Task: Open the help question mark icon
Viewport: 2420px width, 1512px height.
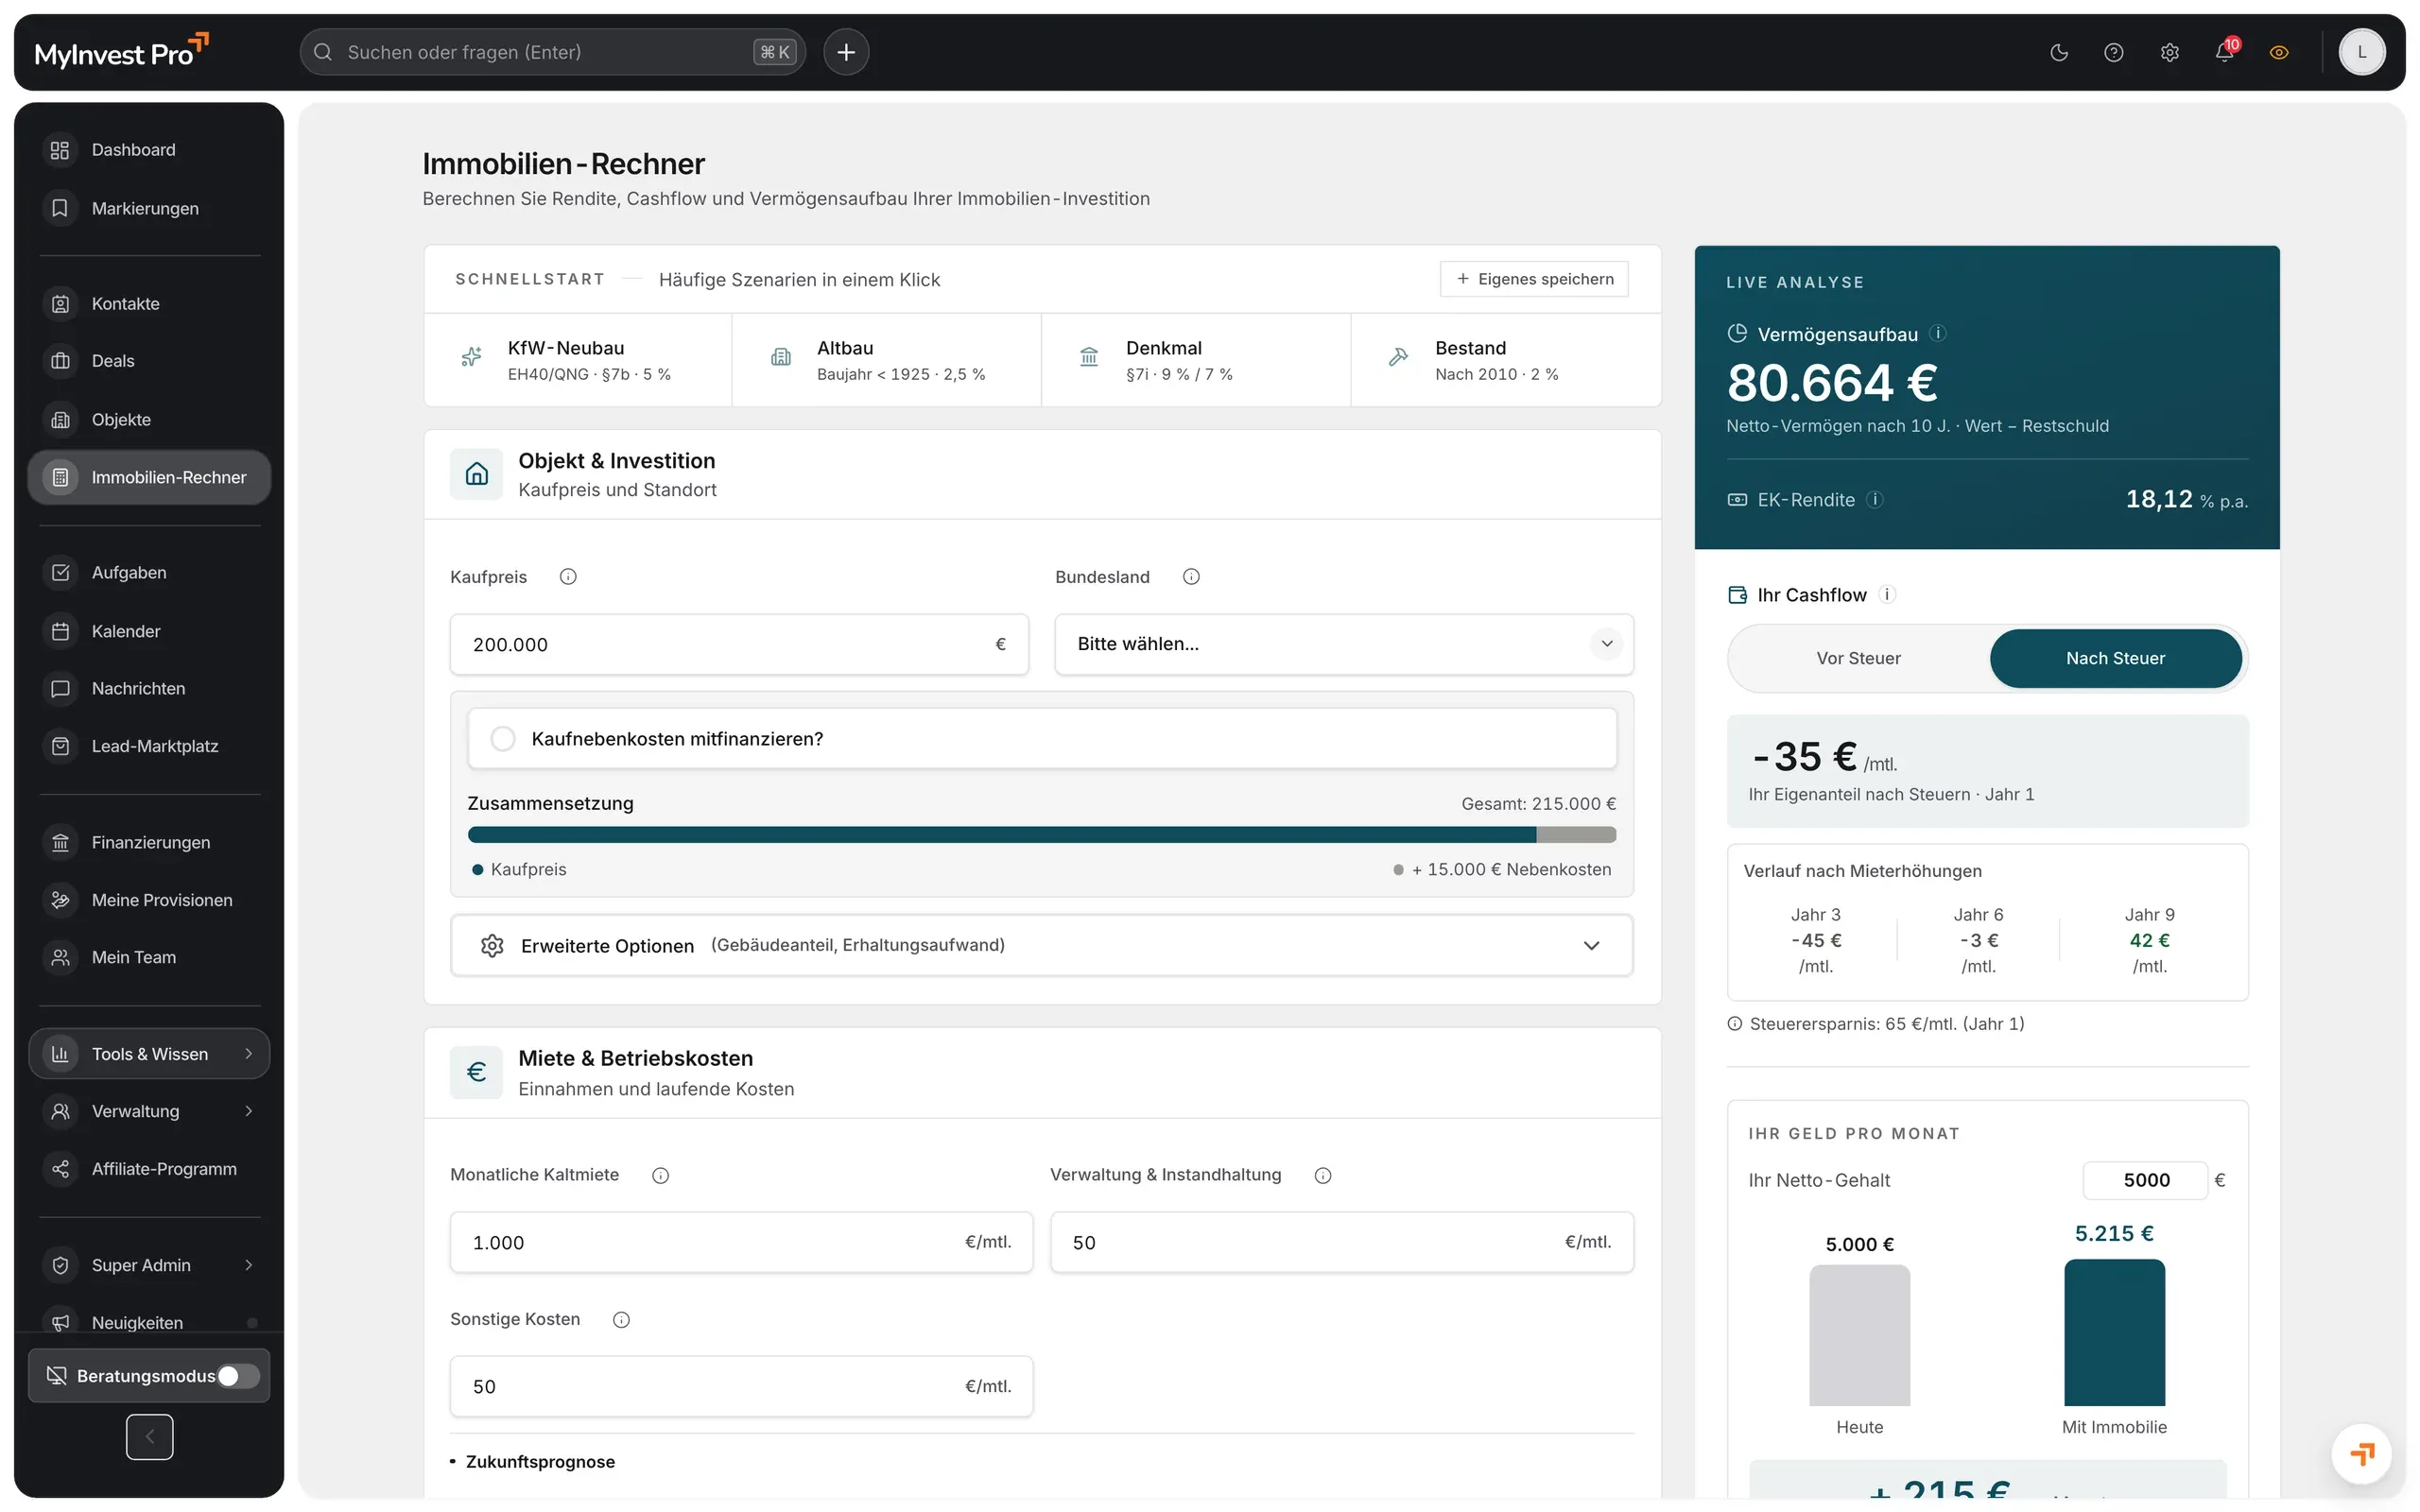Action: pos(2113,52)
